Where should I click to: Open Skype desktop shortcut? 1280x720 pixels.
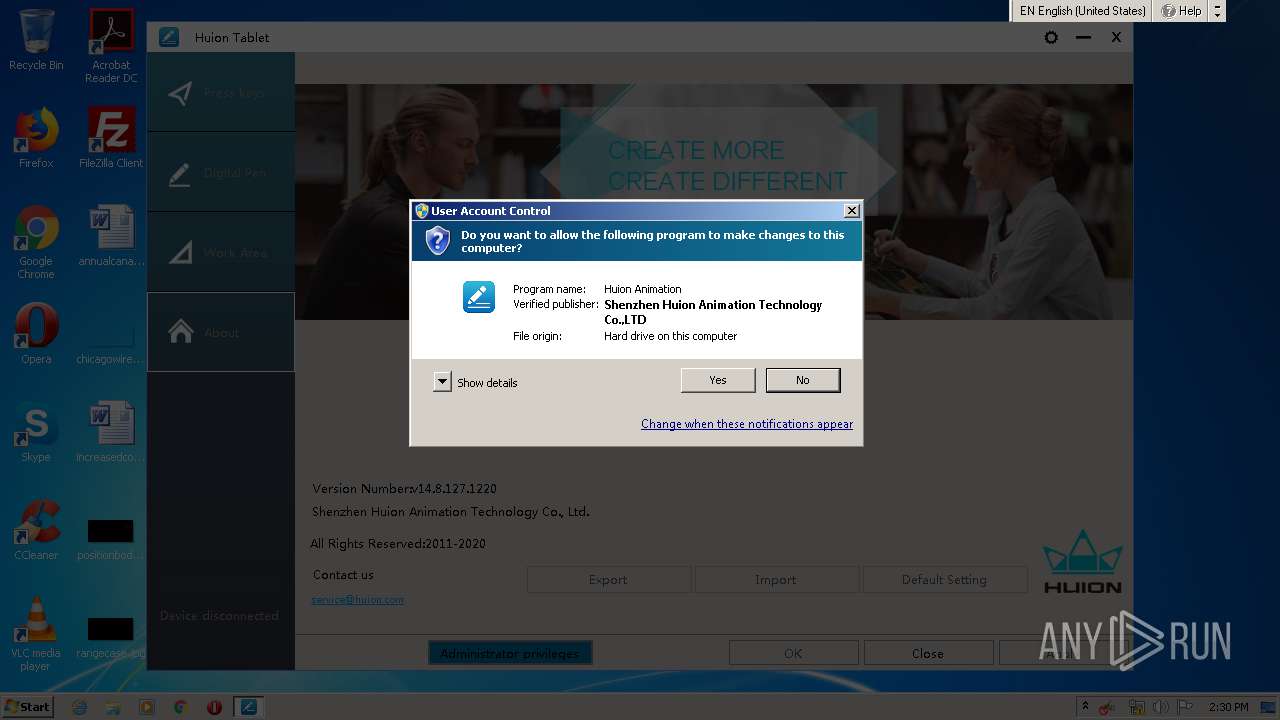[x=36, y=432]
